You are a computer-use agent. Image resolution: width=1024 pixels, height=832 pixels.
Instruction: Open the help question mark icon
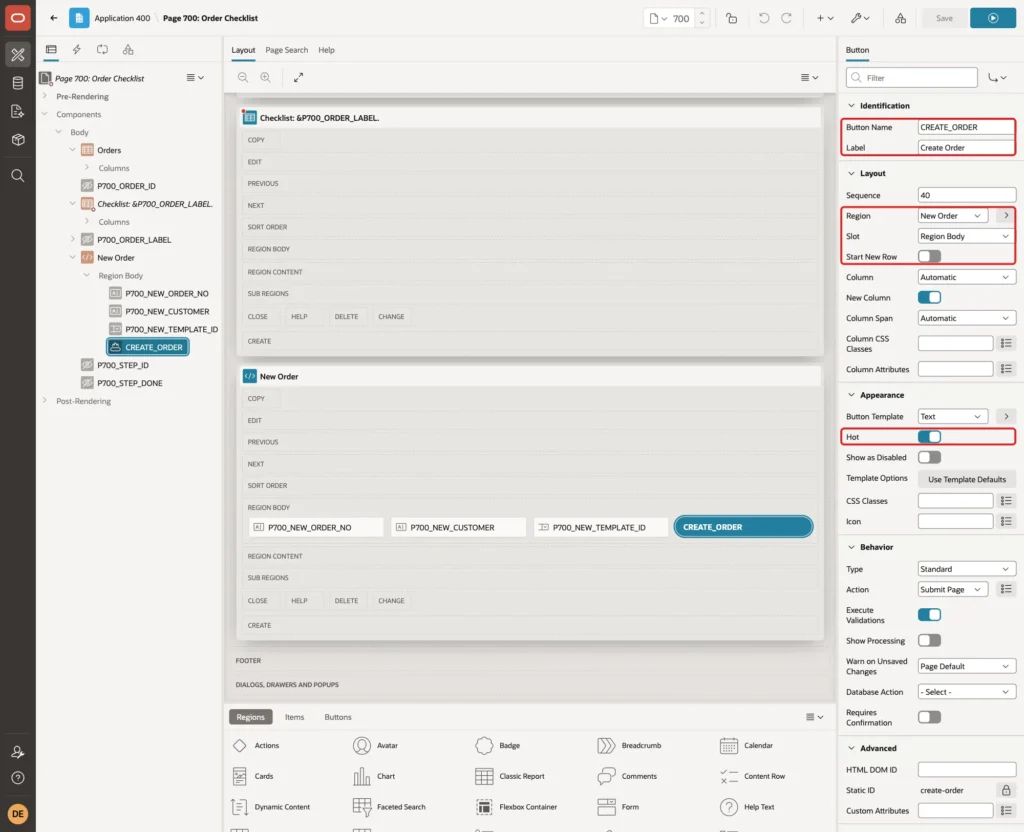[x=18, y=778]
